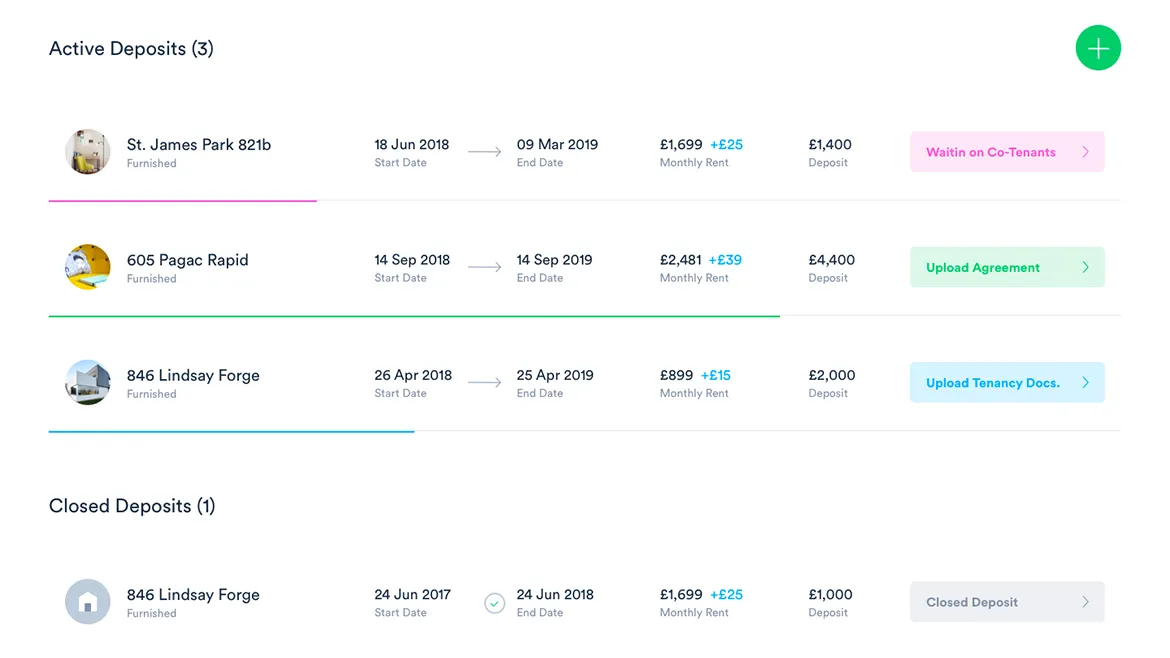Click the 605 Pagac Rapid property photo
This screenshot has height=658, width=1170.
coord(87,267)
